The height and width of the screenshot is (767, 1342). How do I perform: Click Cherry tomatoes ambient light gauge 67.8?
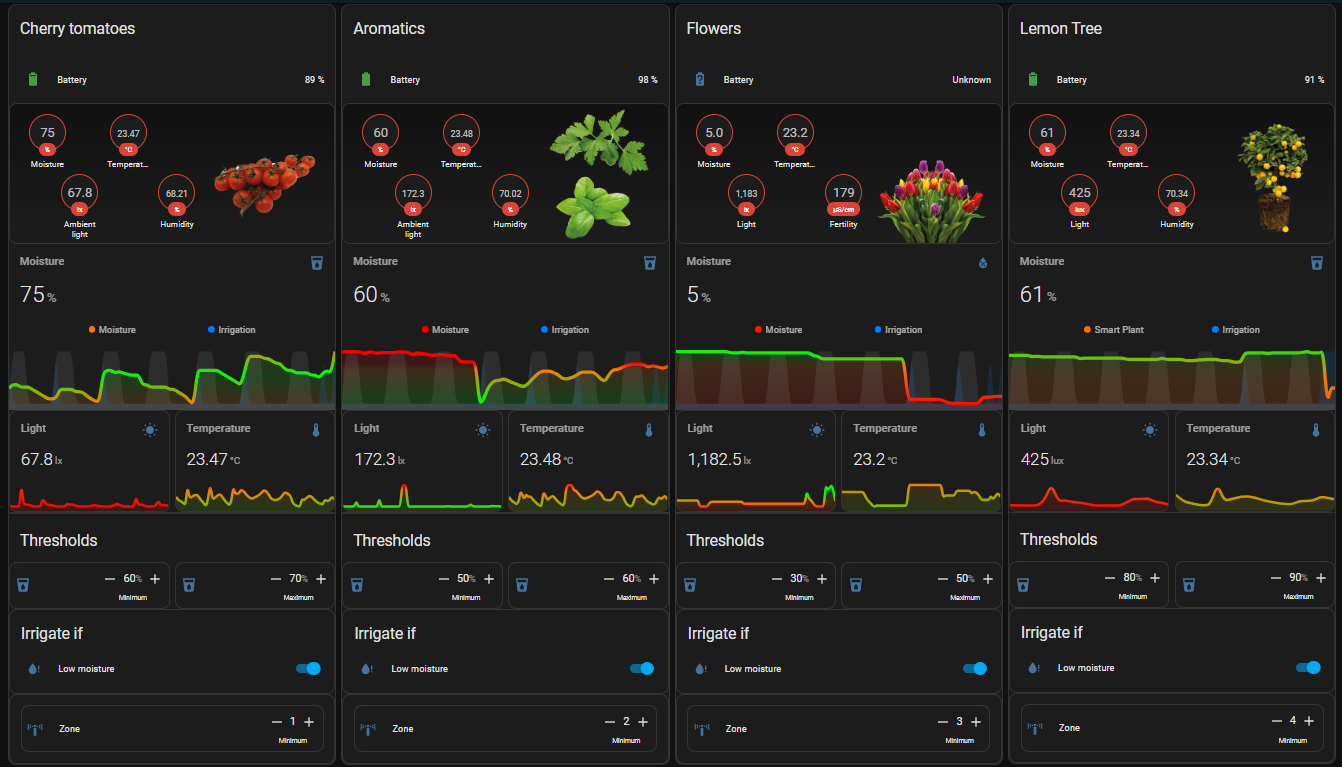pos(80,194)
